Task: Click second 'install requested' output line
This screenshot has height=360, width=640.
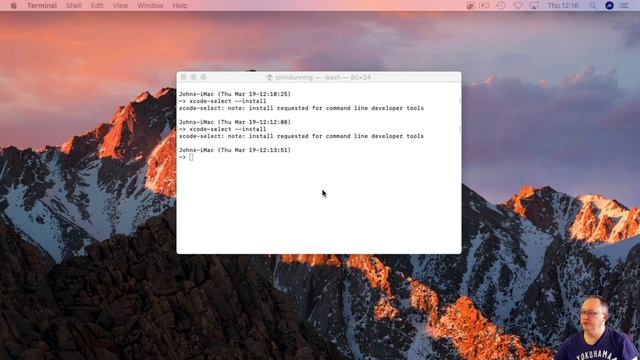Action: pos(301,136)
